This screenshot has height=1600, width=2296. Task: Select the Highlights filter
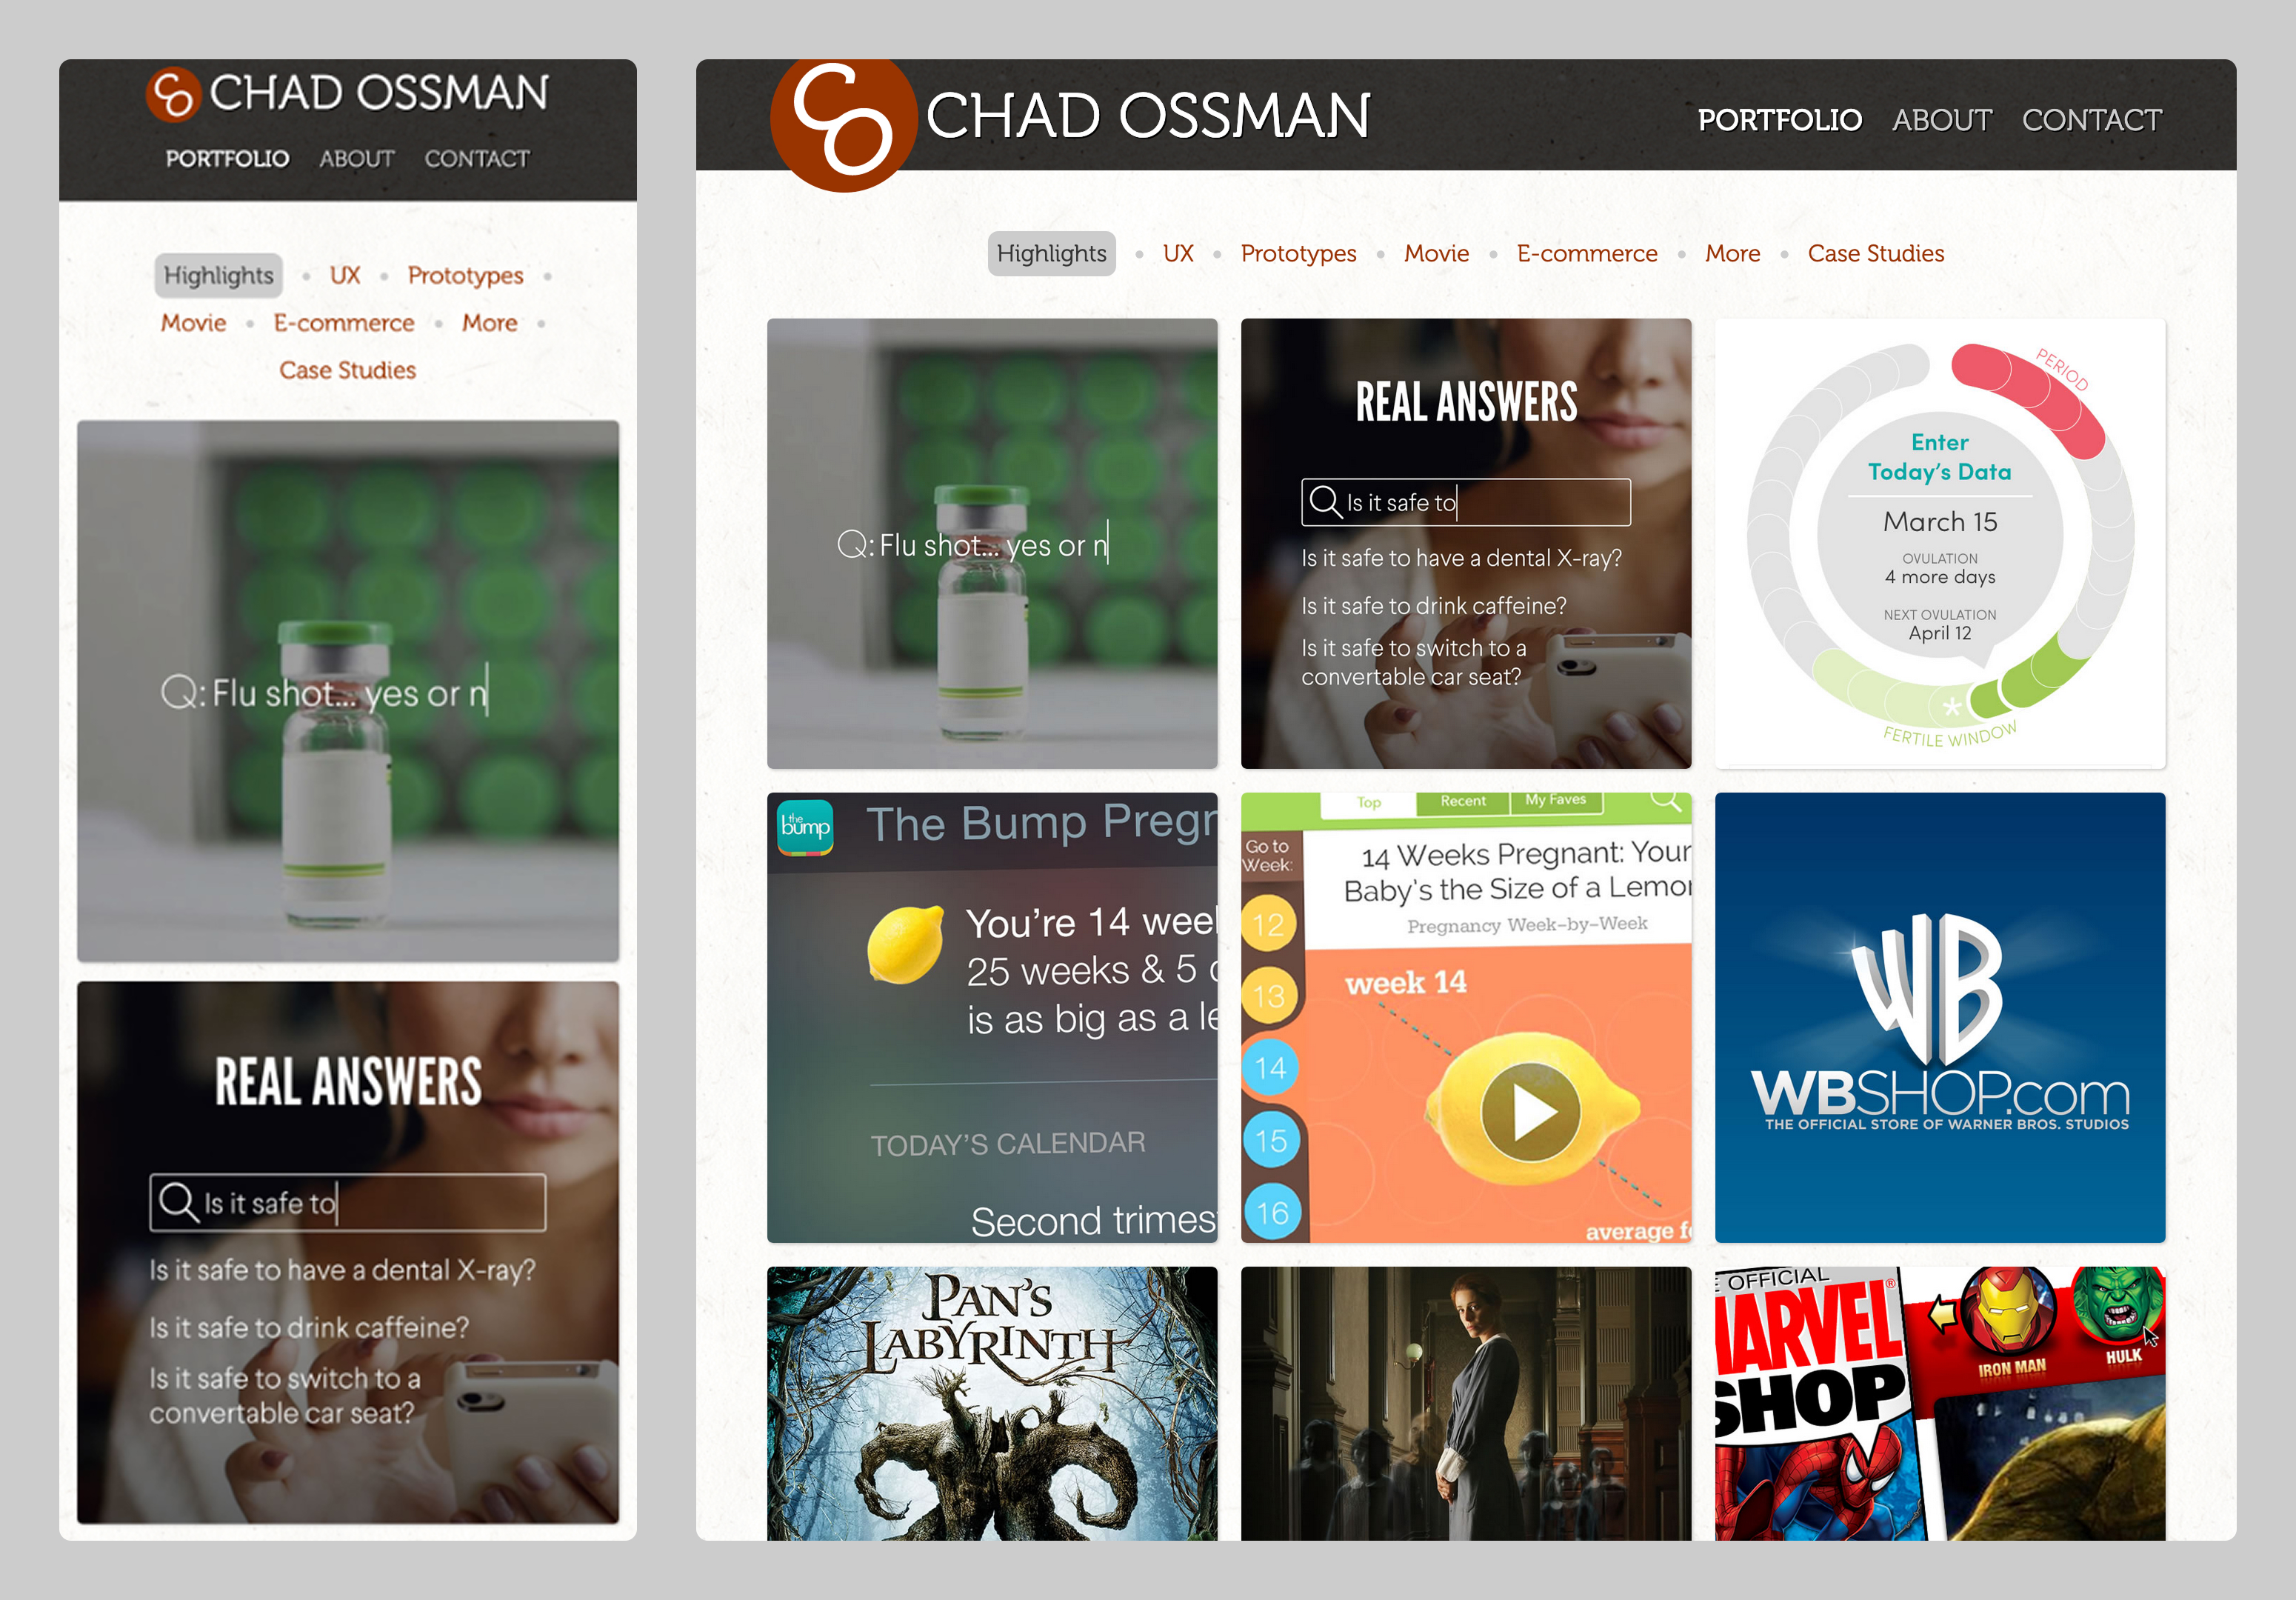click(x=1051, y=253)
